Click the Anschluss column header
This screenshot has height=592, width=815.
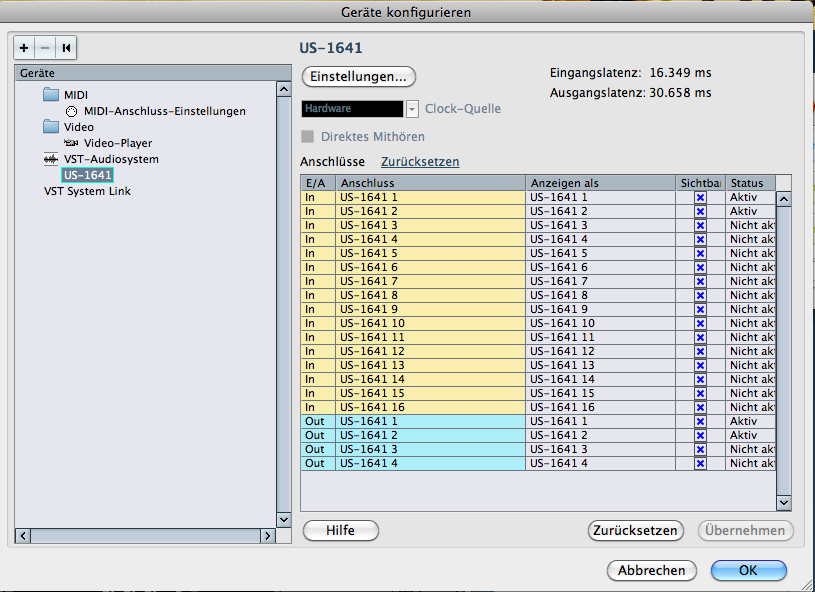430,183
